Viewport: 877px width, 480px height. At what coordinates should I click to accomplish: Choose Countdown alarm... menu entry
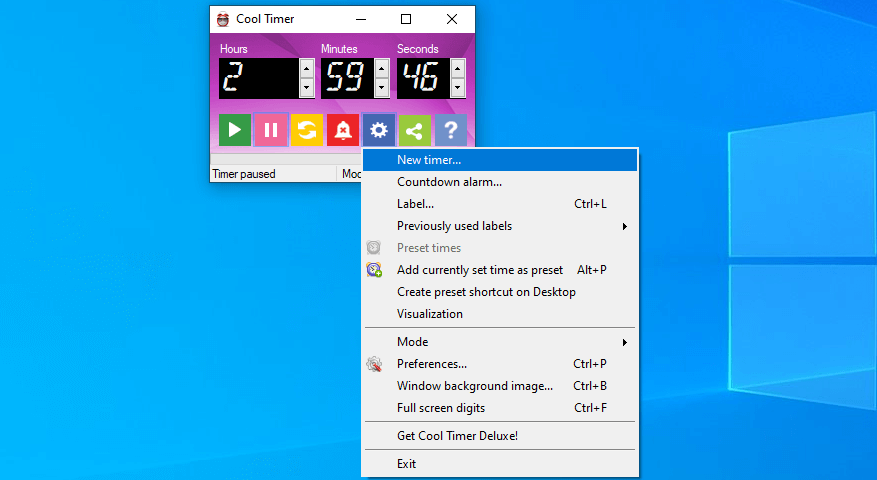(x=500, y=182)
